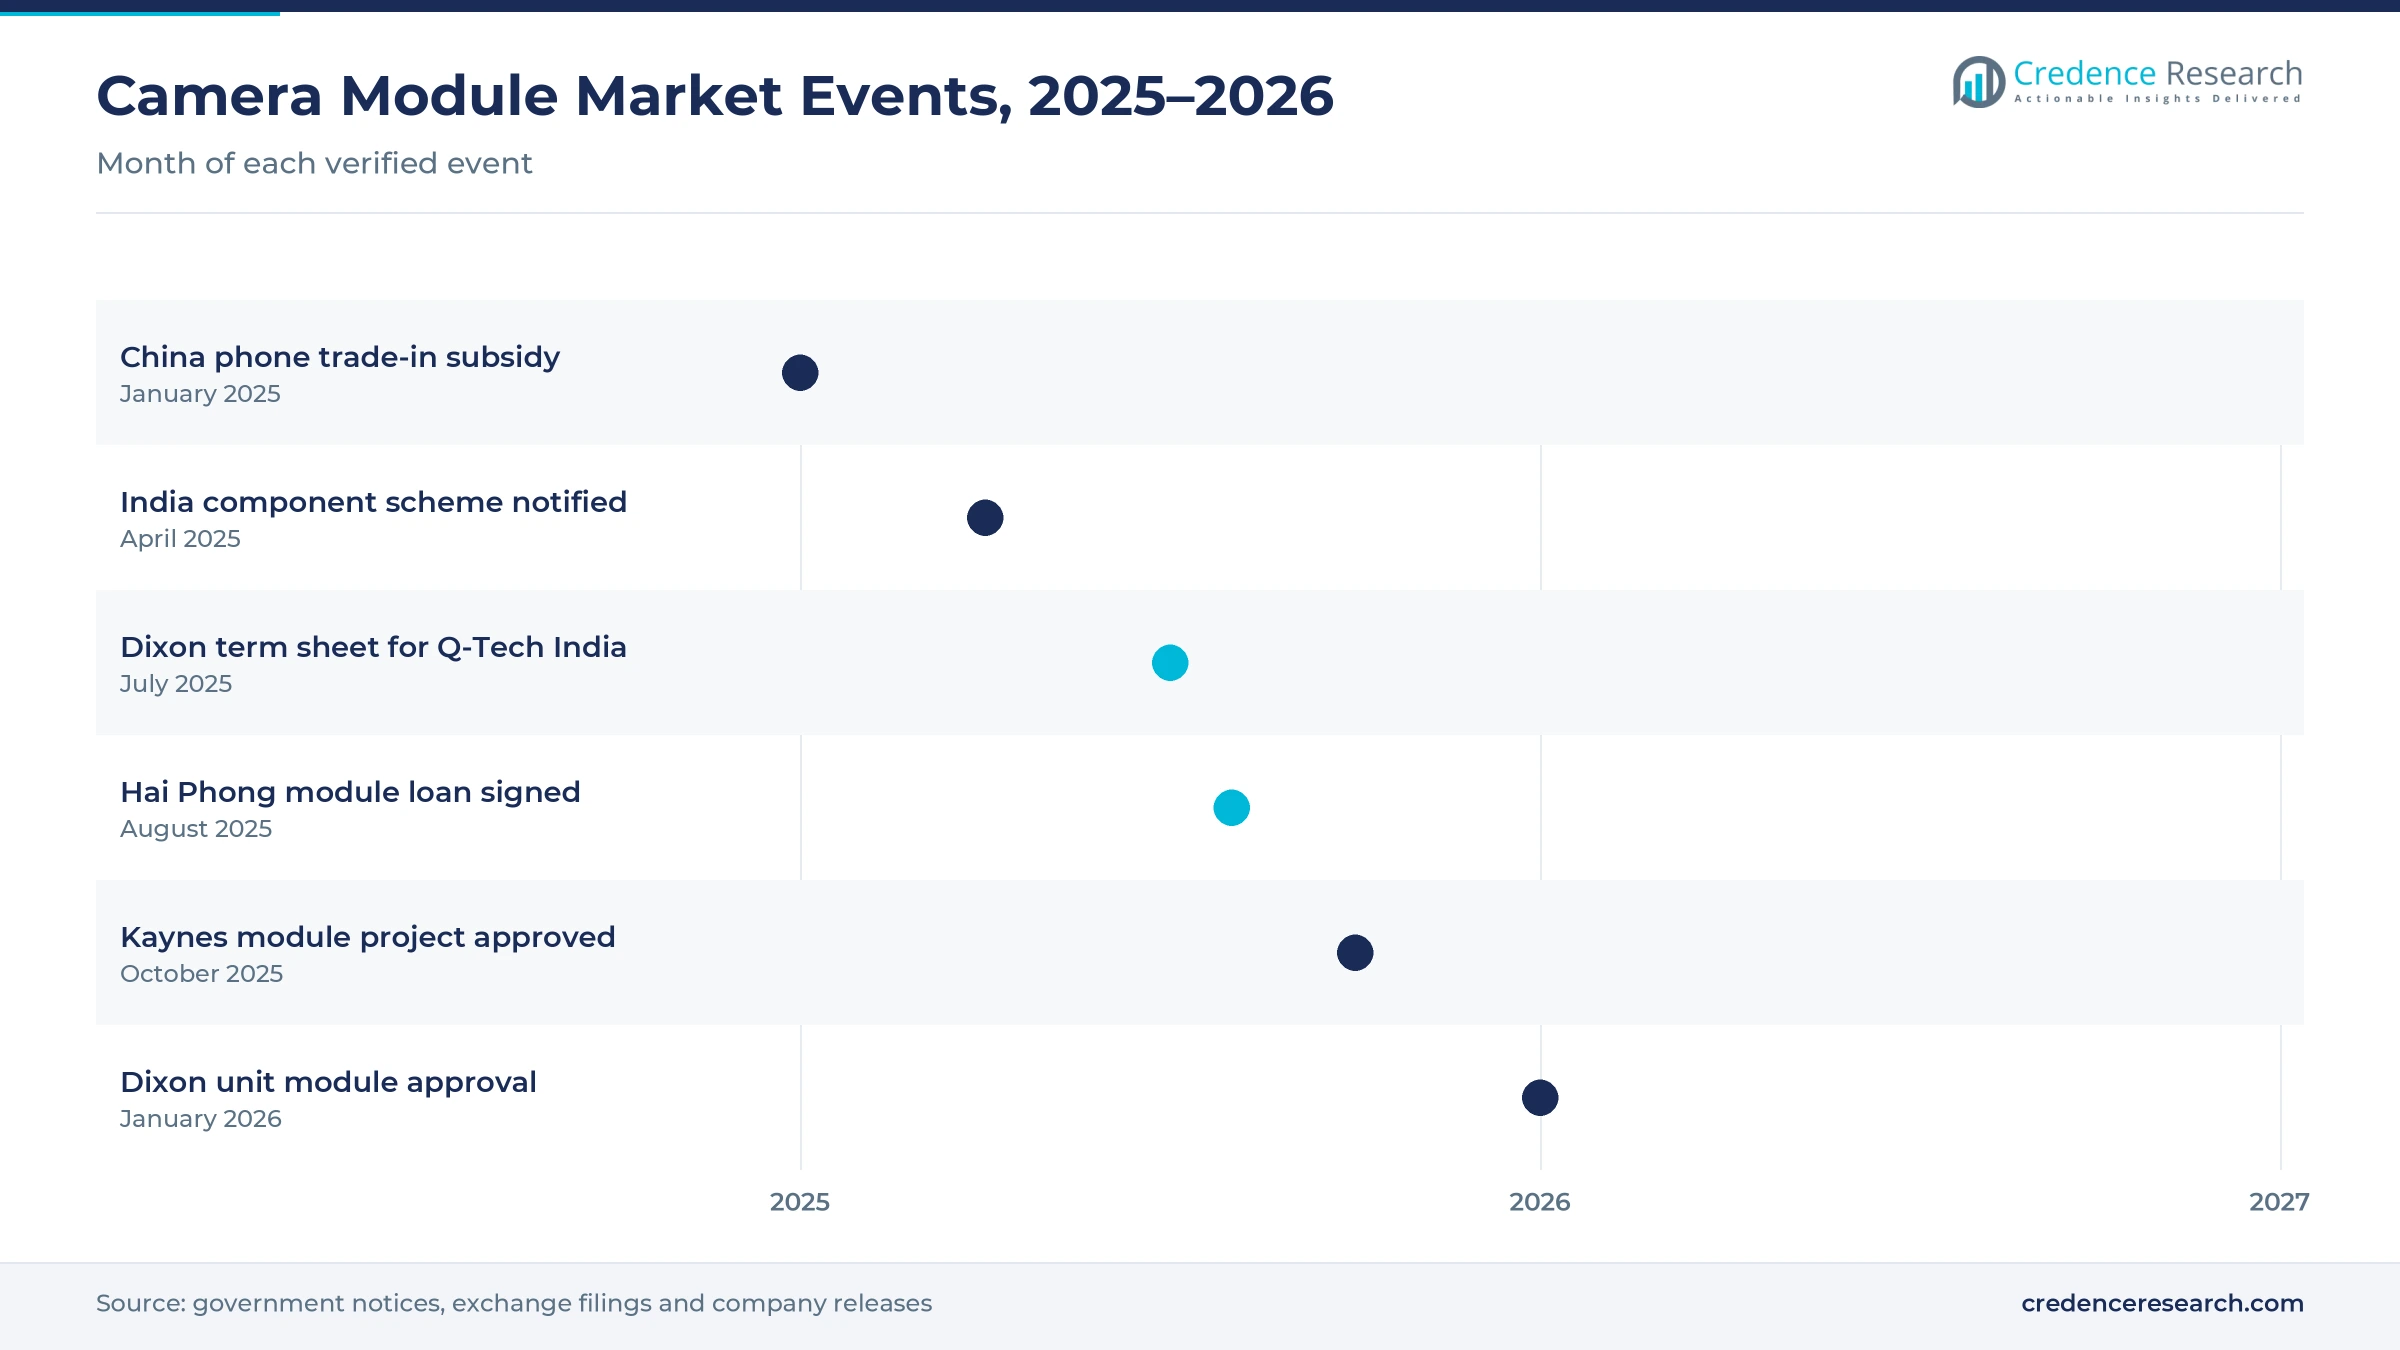Select the August 2025 Hai Phong dot

click(x=1232, y=808)
